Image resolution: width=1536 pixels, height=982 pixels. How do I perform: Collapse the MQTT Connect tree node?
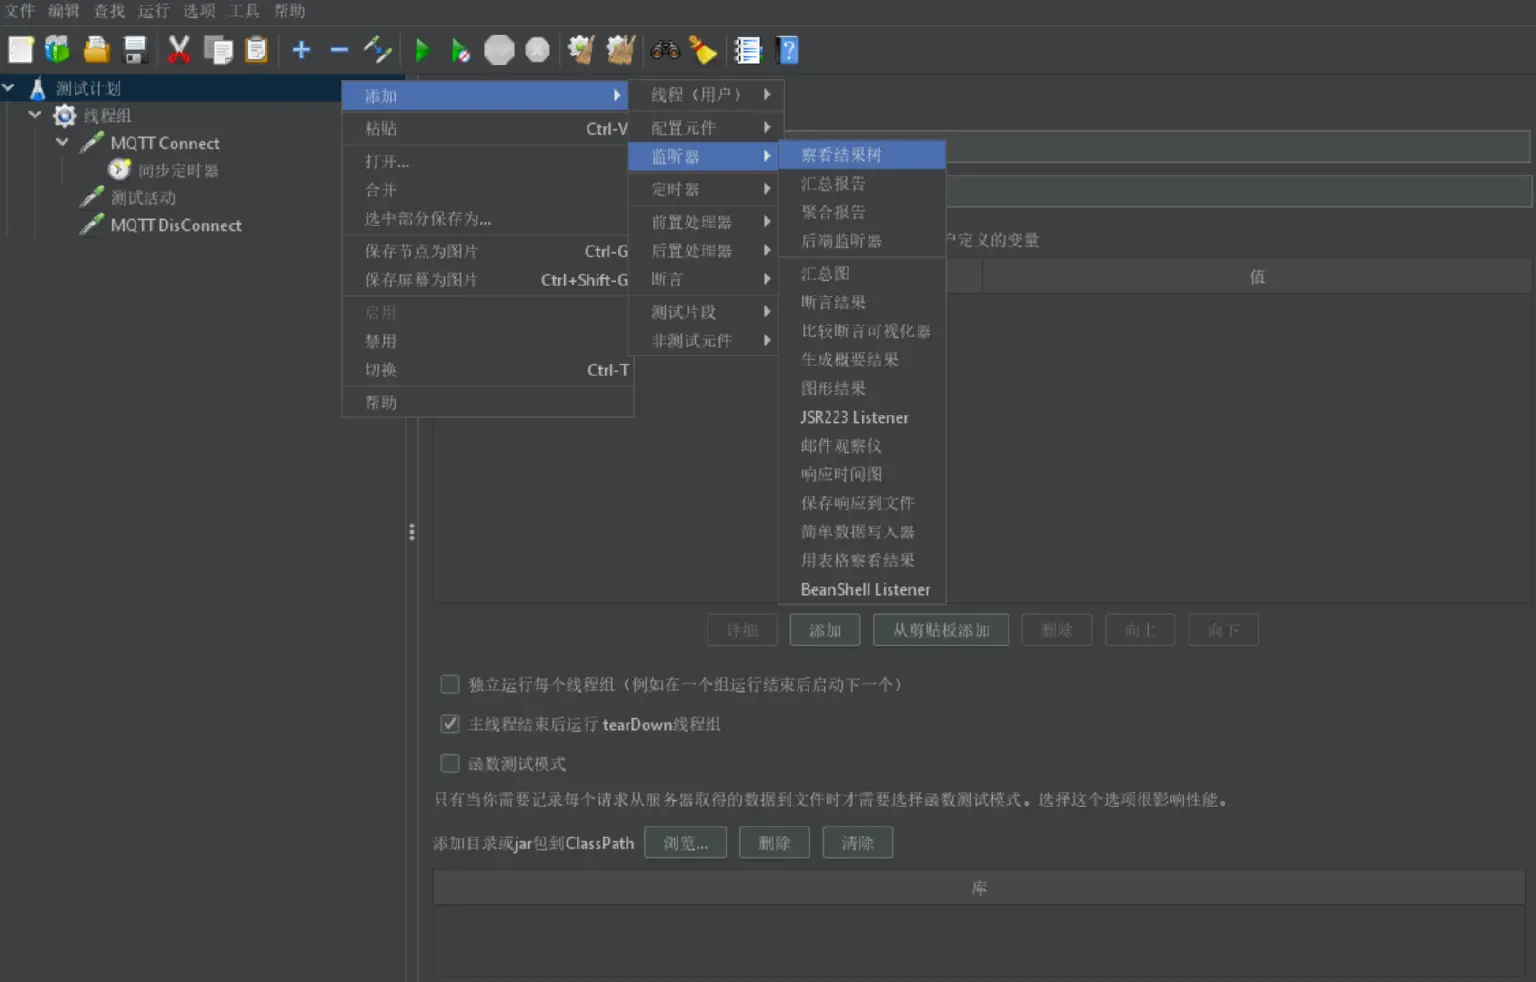61,143
